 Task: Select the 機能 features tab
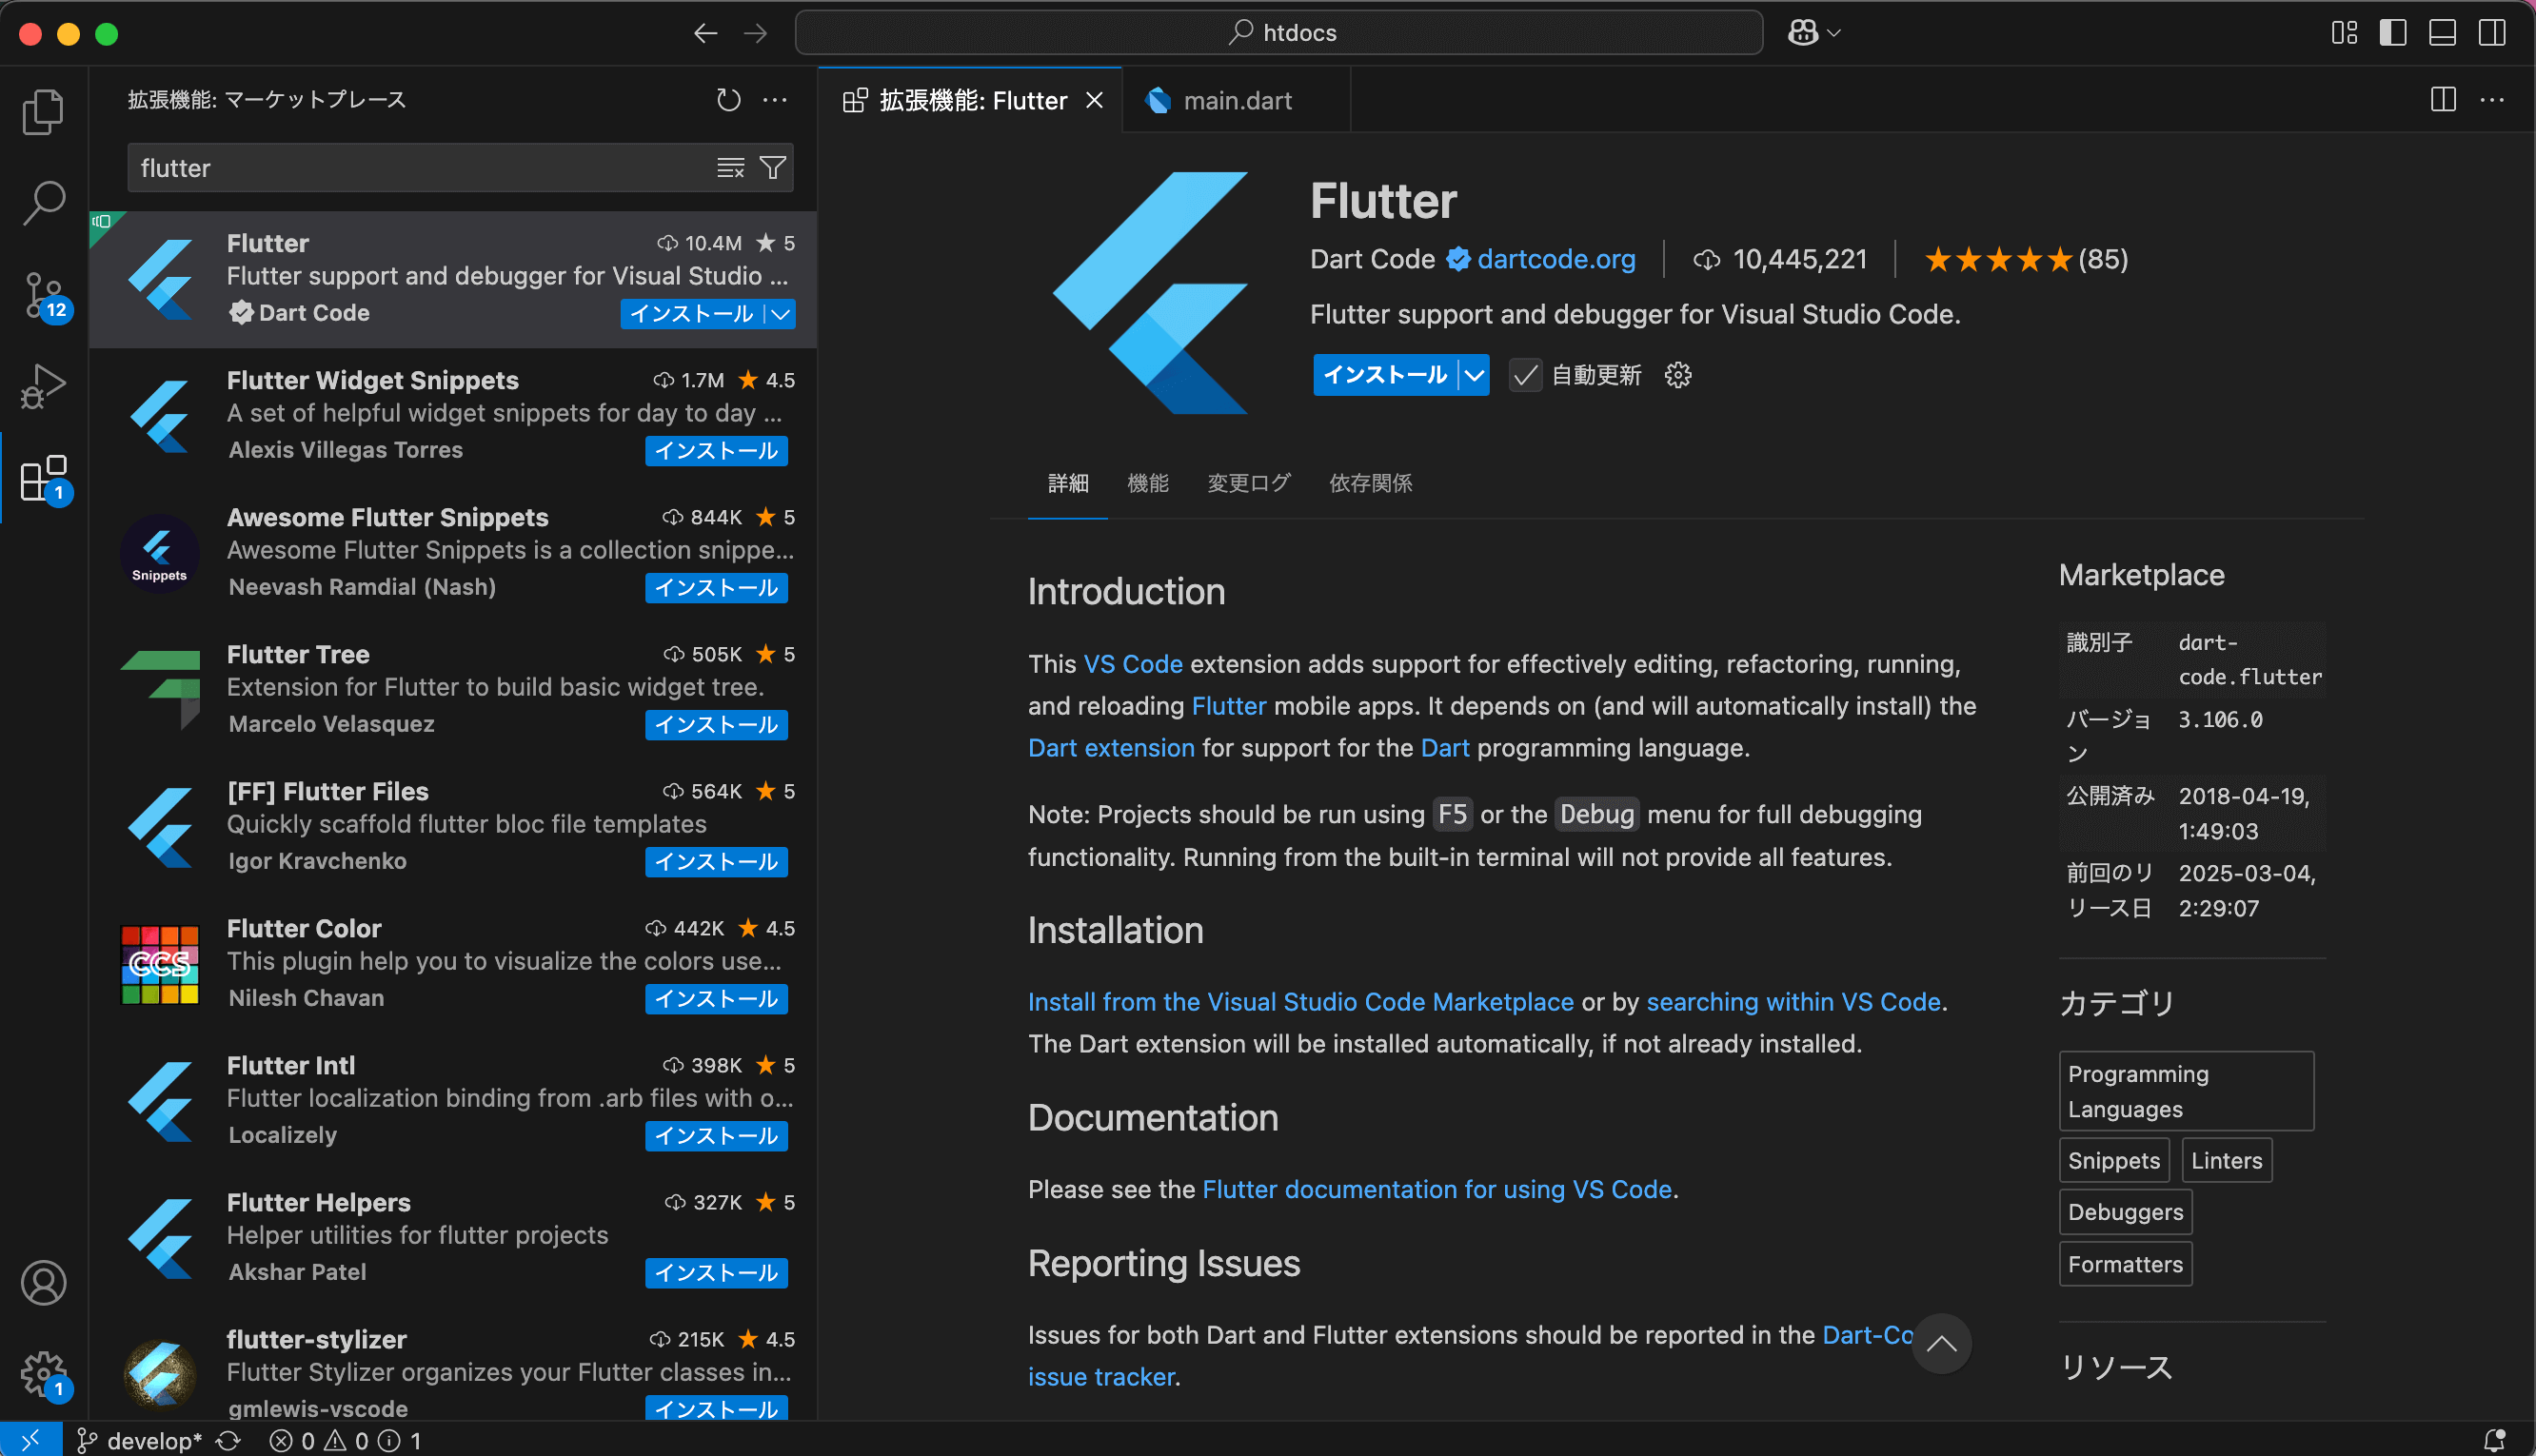1147,484
